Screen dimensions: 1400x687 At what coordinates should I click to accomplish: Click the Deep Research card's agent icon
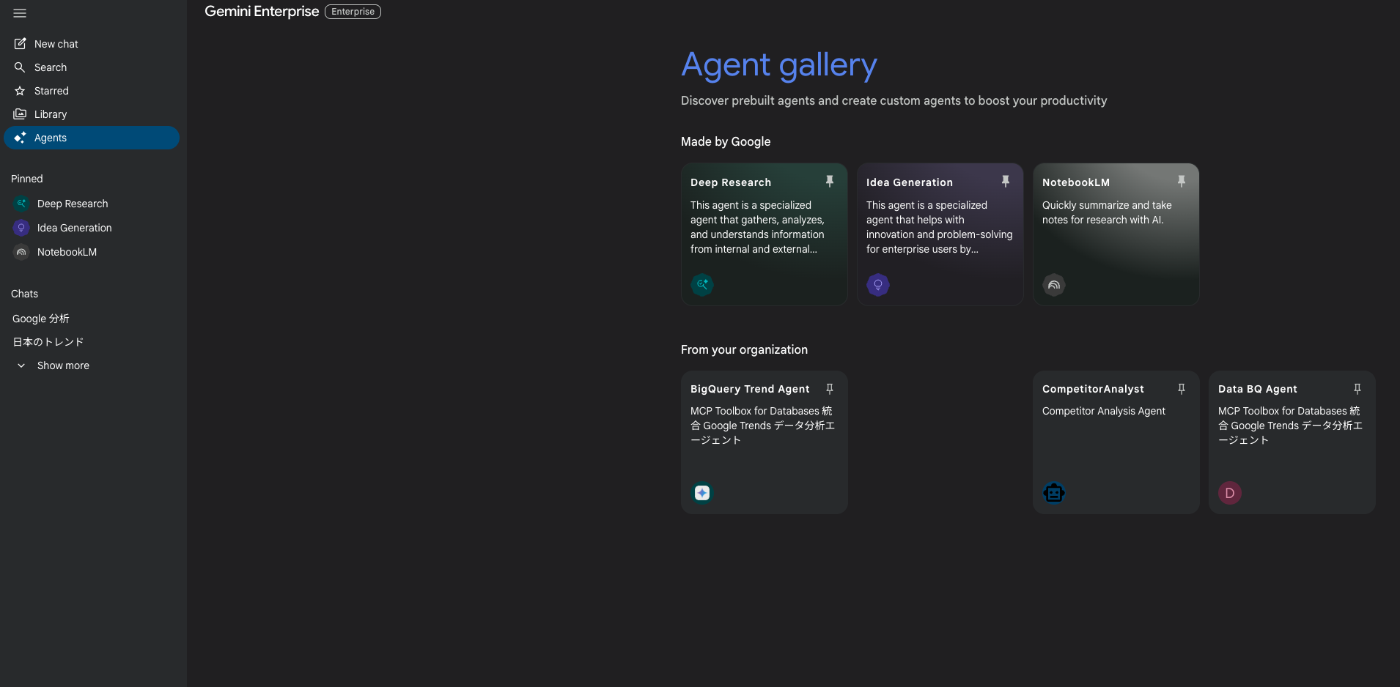tap(702, 285)
